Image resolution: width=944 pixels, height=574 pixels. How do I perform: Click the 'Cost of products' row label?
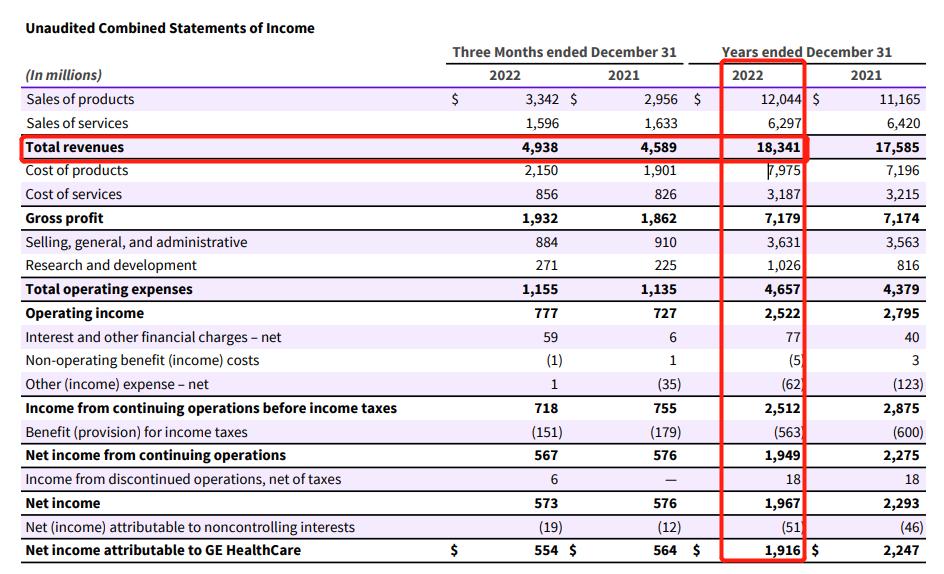click(76, 170)
